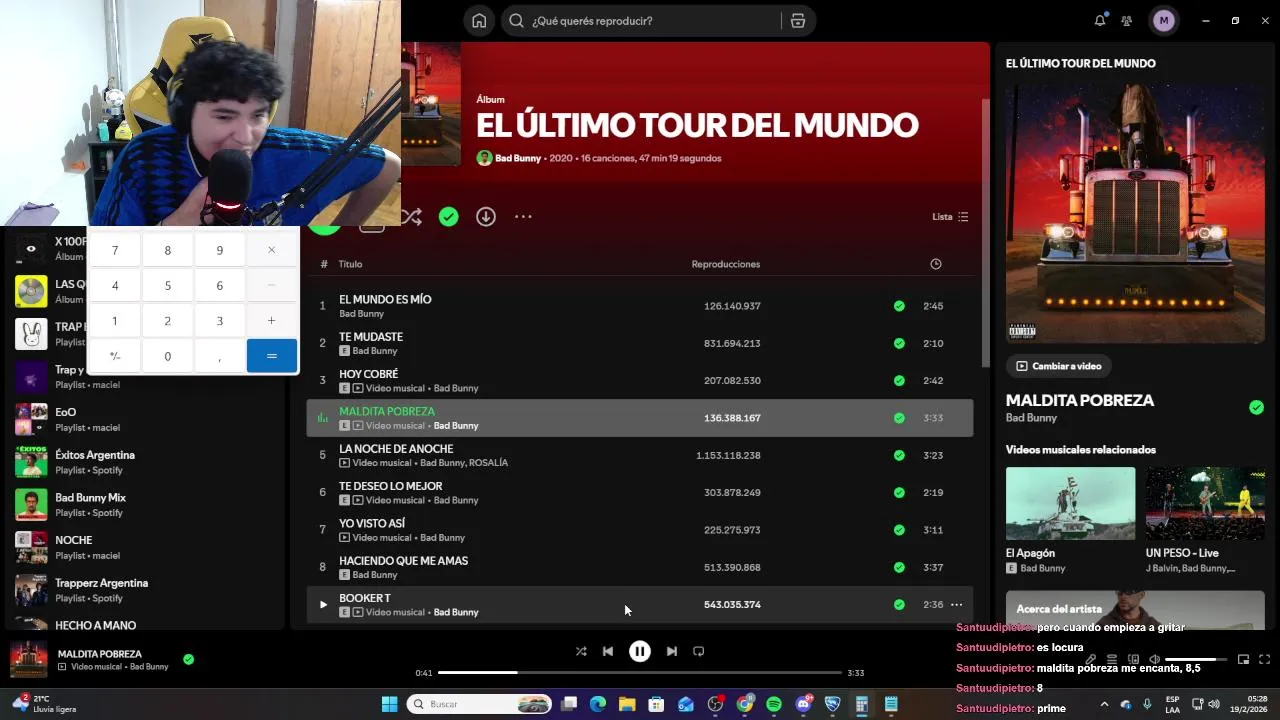Toggle saved check on TE DESEO LO MEJOR
The height and width of the screenshot is (720, 1280).
899,493
